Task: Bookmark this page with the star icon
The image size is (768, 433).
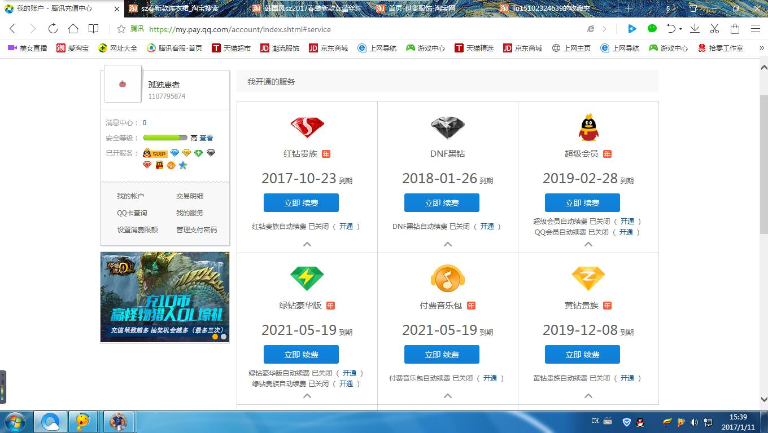Action: pos(121,29)
